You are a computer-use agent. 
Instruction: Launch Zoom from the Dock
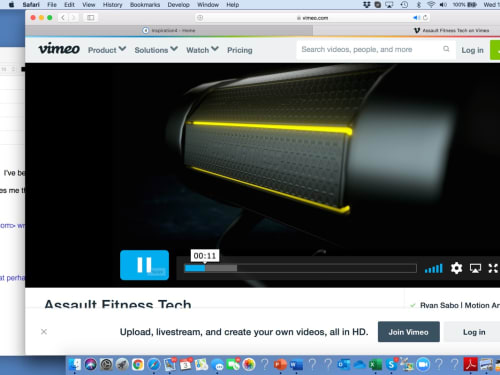pyautogui.click(x=423, y=364)
